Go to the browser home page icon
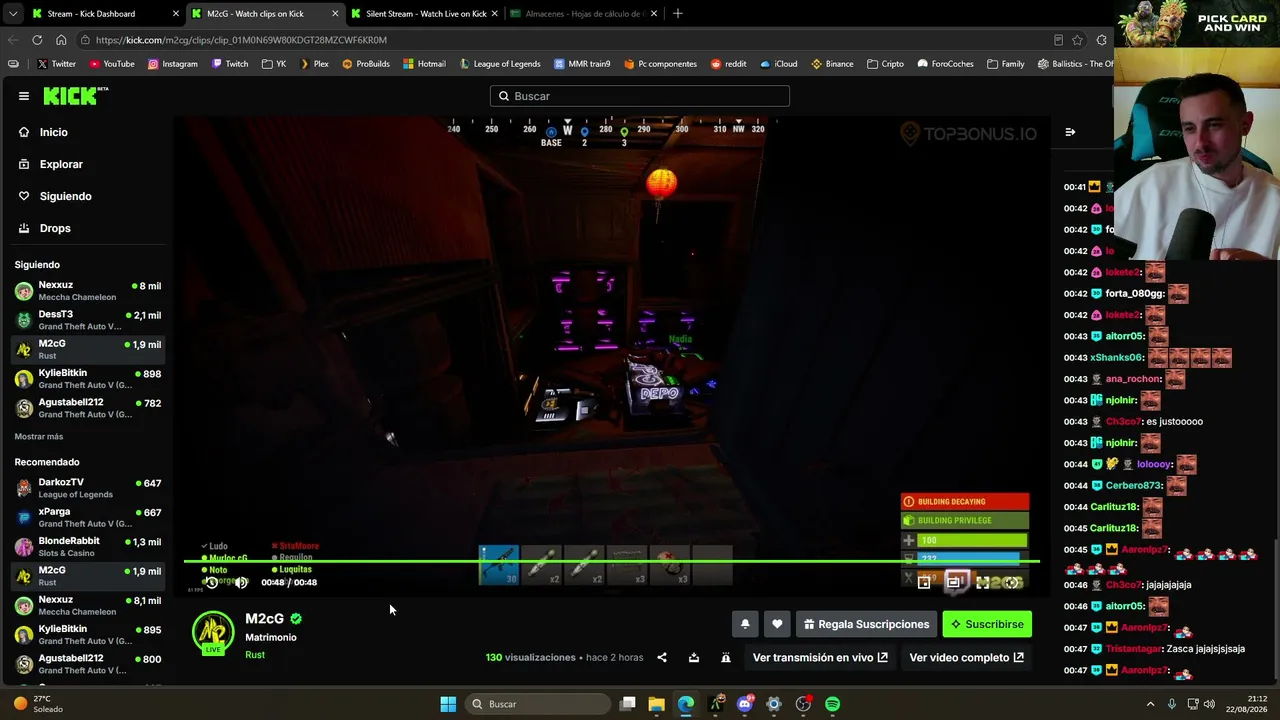The width and height of the screenshot is (1280, 720). [61, 40]
